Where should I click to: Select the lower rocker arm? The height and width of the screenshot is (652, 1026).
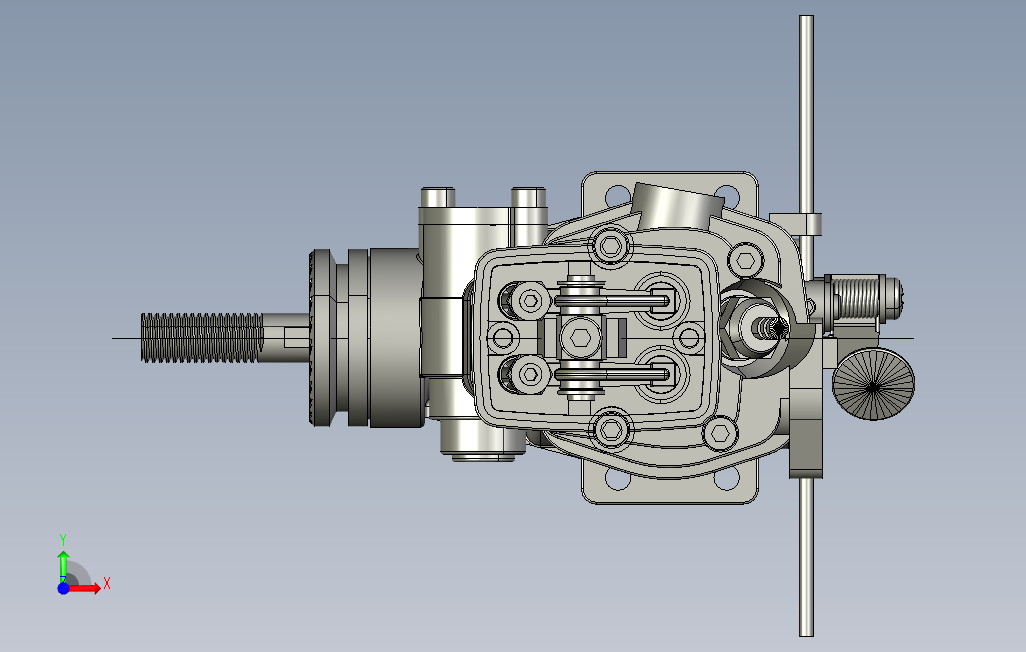(x=614, y=375)
